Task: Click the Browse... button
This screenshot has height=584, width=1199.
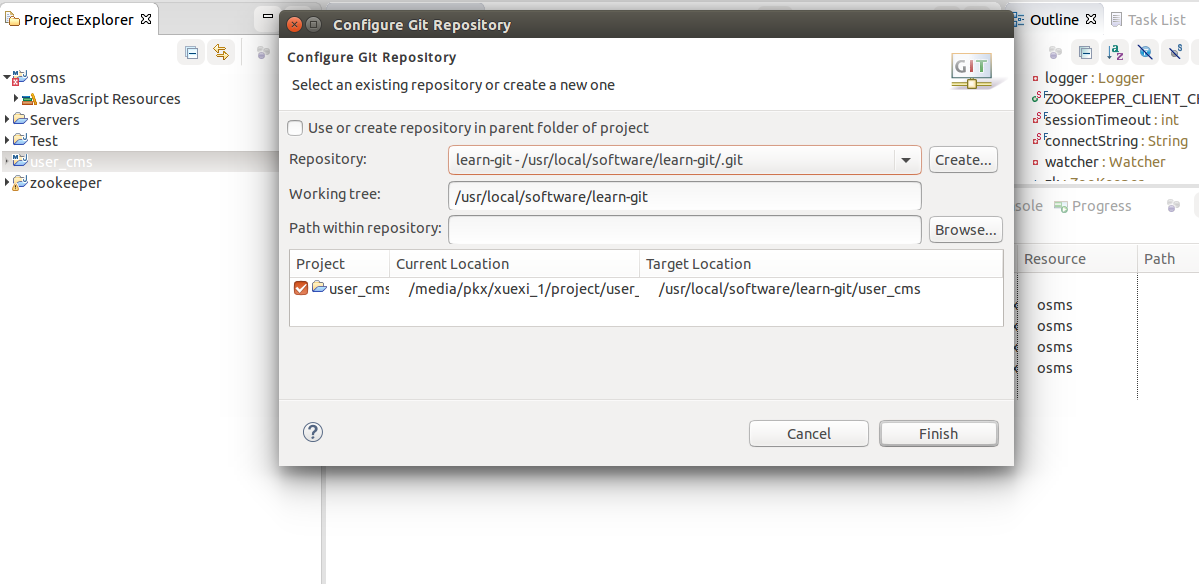Action: pos(965,230)
